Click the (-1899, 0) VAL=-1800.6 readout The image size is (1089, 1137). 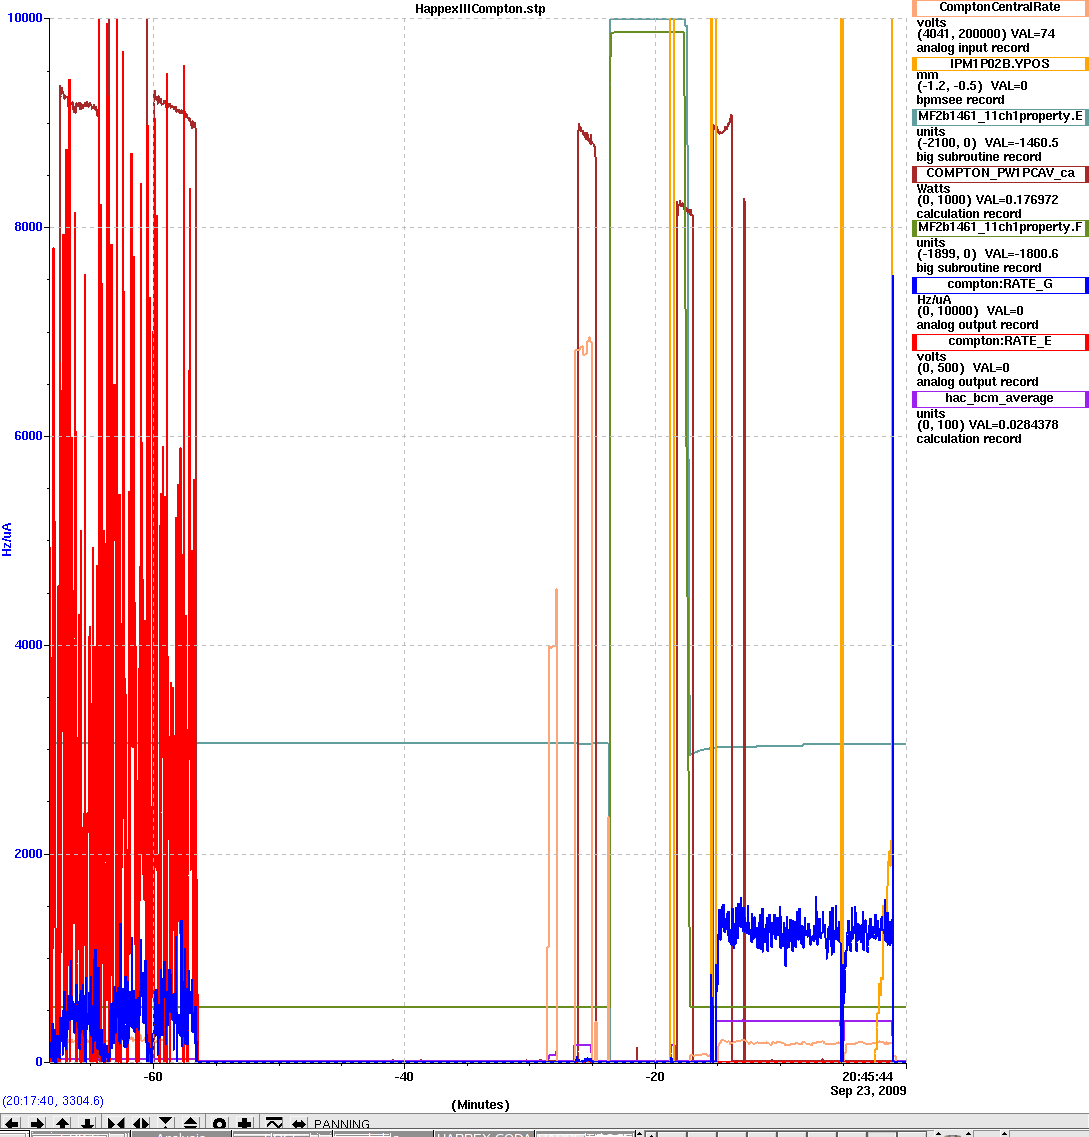coord(987,254)
